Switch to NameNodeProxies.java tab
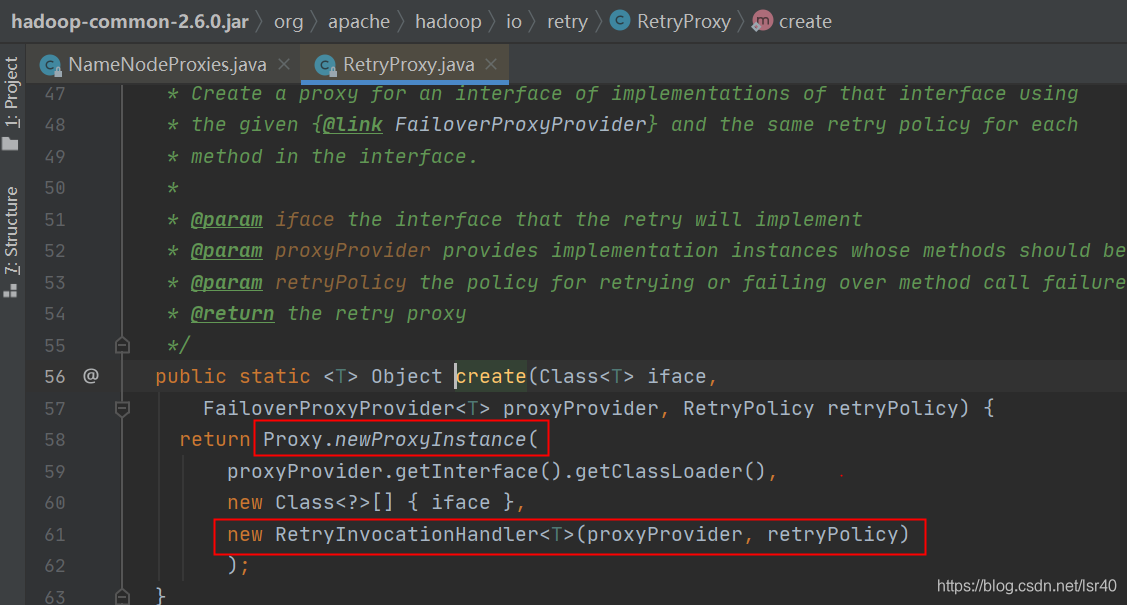1127x605 pixels. (167, 65)
